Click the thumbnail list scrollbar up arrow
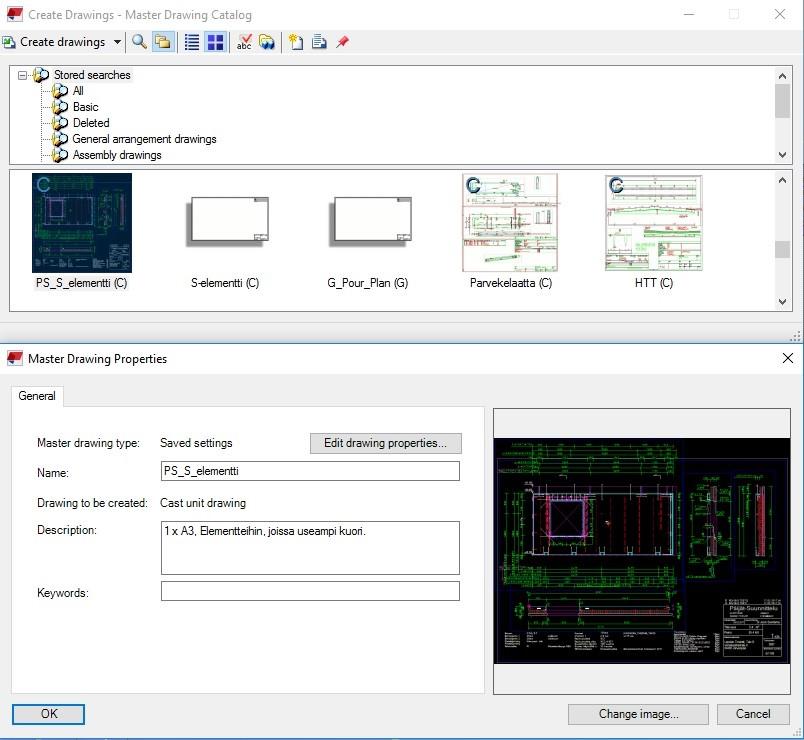804x740 pixels. [x=782, y=180]
